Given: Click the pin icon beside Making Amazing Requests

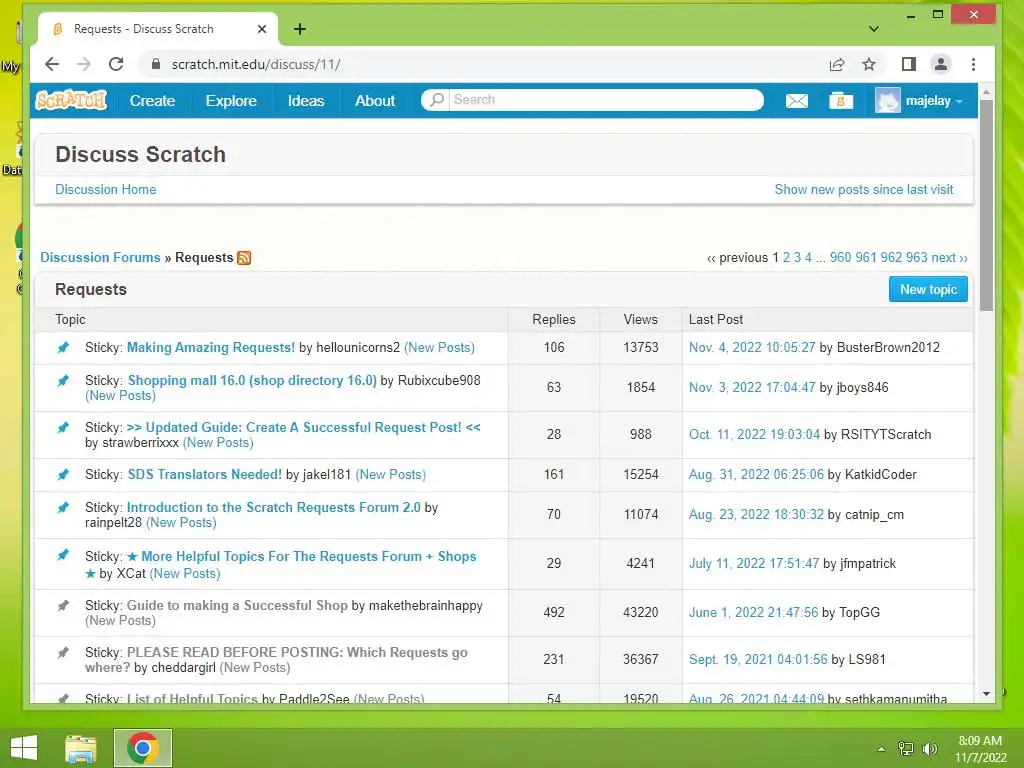Looking at the screenshot, I should coord(63,347).
